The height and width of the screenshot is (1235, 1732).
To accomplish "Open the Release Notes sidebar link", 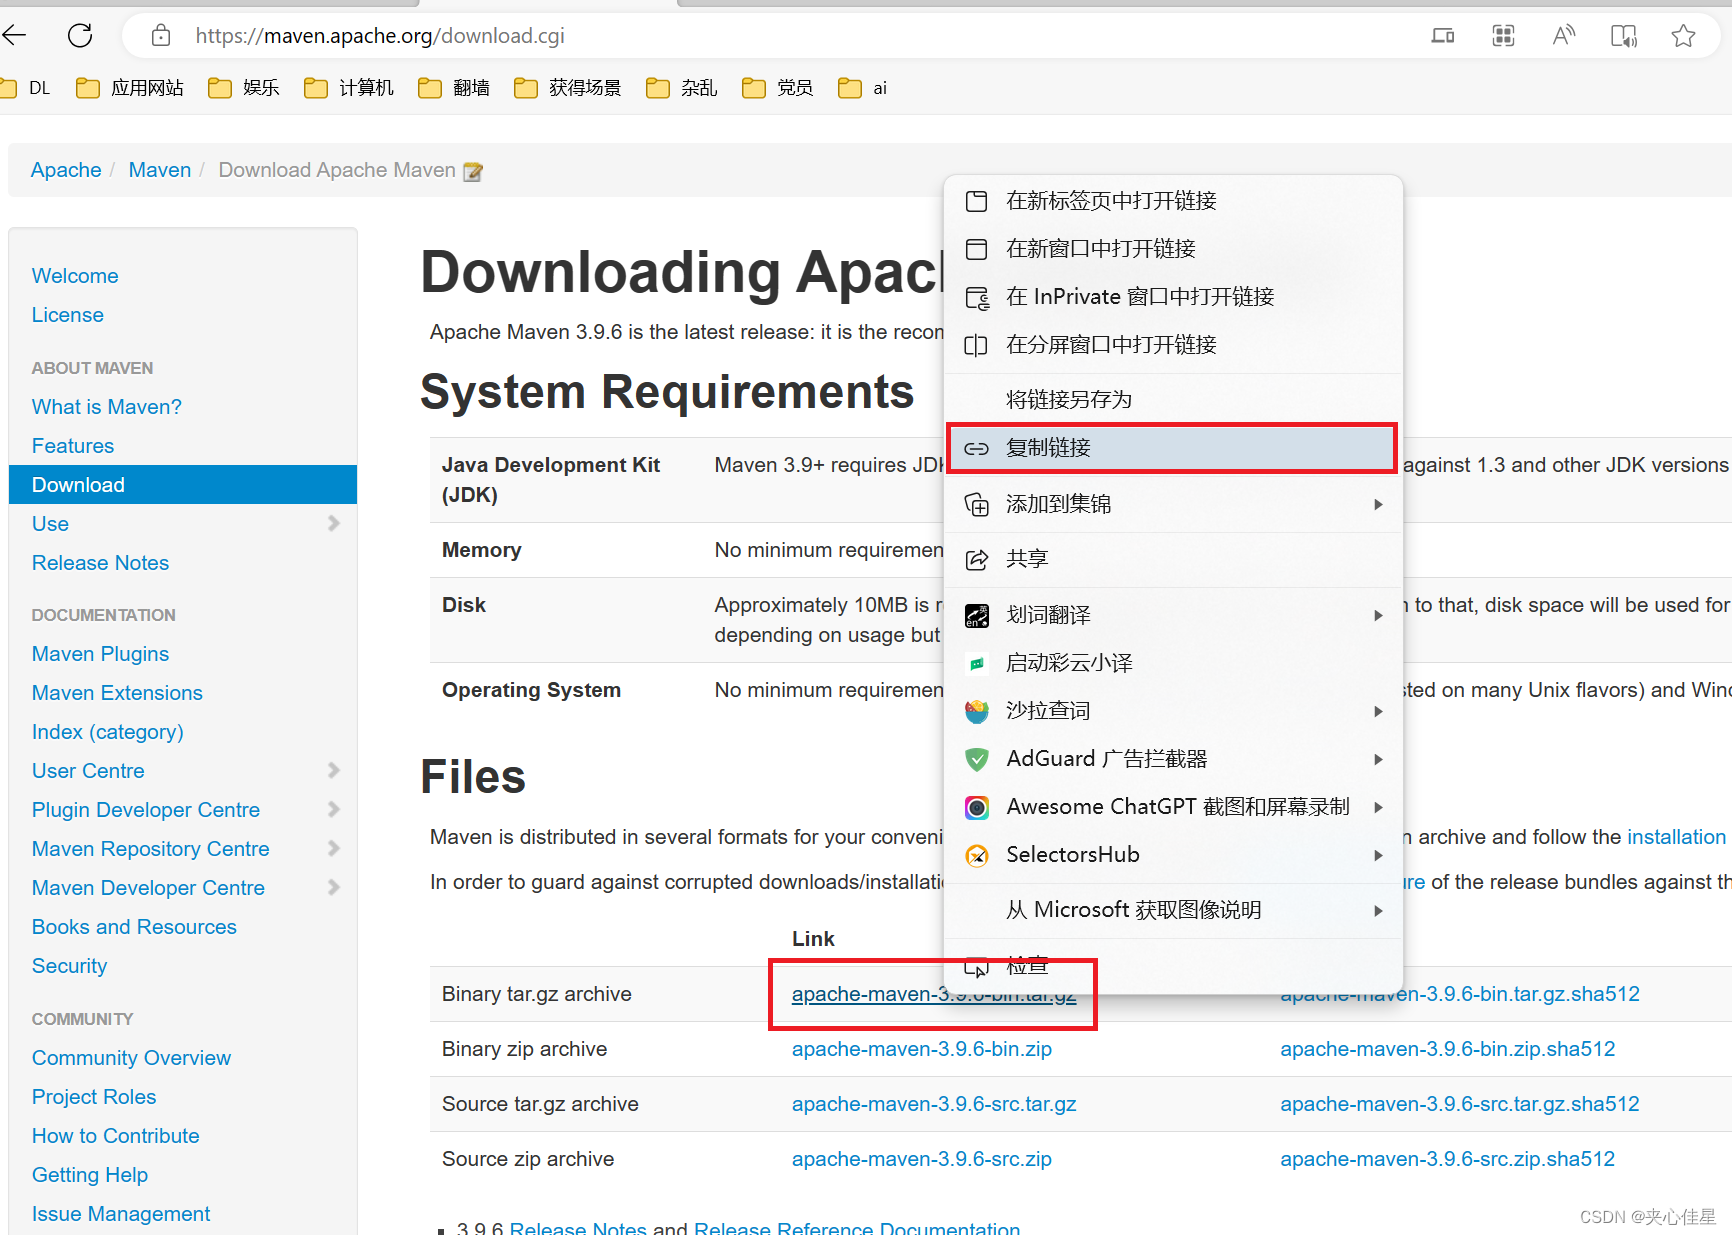I will [100, 563].
